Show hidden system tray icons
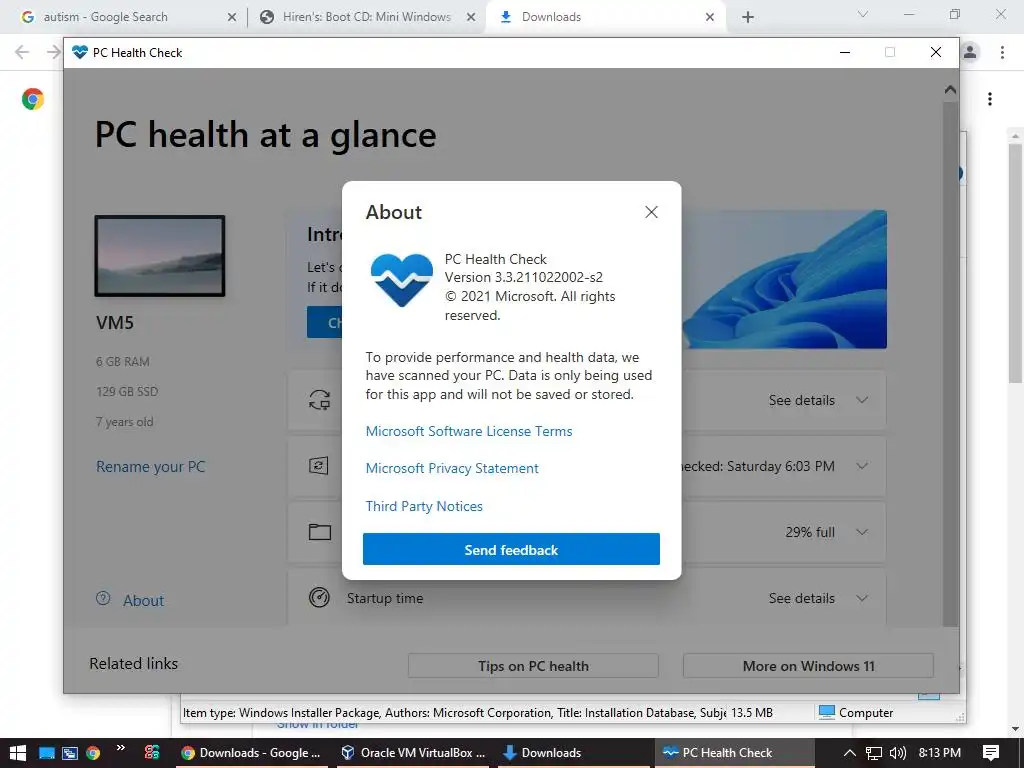The height and width of the screenshot is (768, 1024). 849,752
